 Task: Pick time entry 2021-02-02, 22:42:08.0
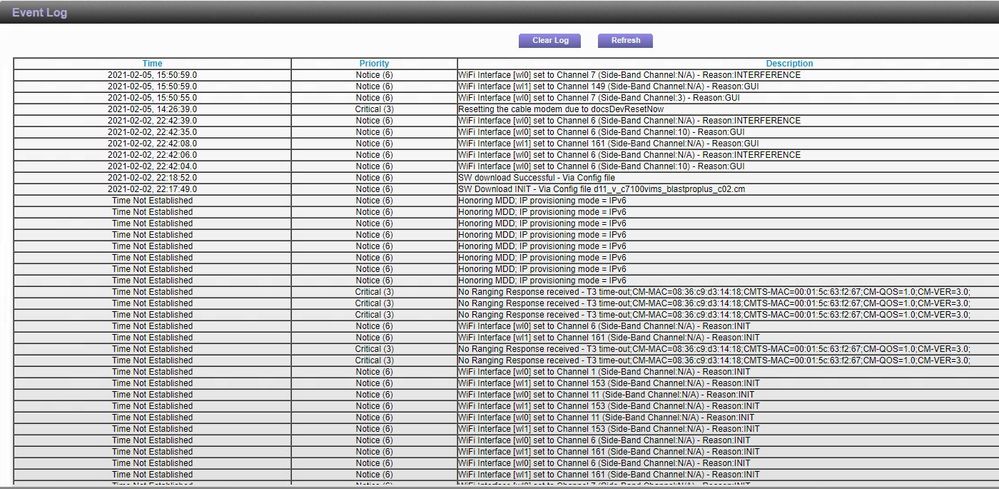(x=152, y=144)
